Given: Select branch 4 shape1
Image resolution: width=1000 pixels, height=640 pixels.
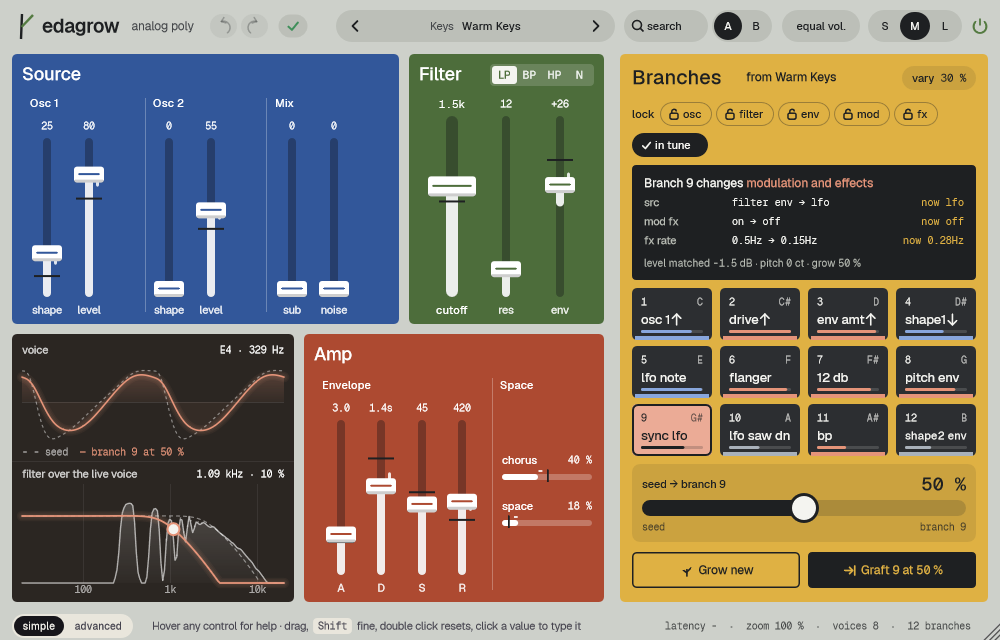Looking at the screenshot, I should [x=936, y=314].
